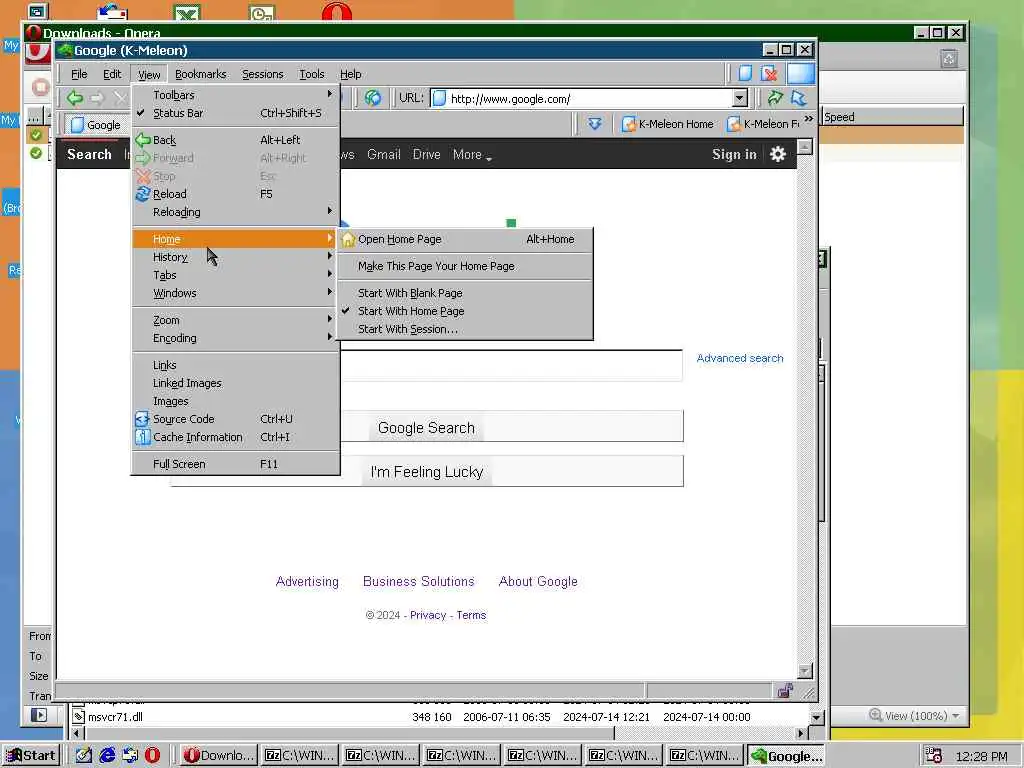Select Start With Blank Page option
This screenshot has width=1024, height=768.
click(x=465, y=293)
